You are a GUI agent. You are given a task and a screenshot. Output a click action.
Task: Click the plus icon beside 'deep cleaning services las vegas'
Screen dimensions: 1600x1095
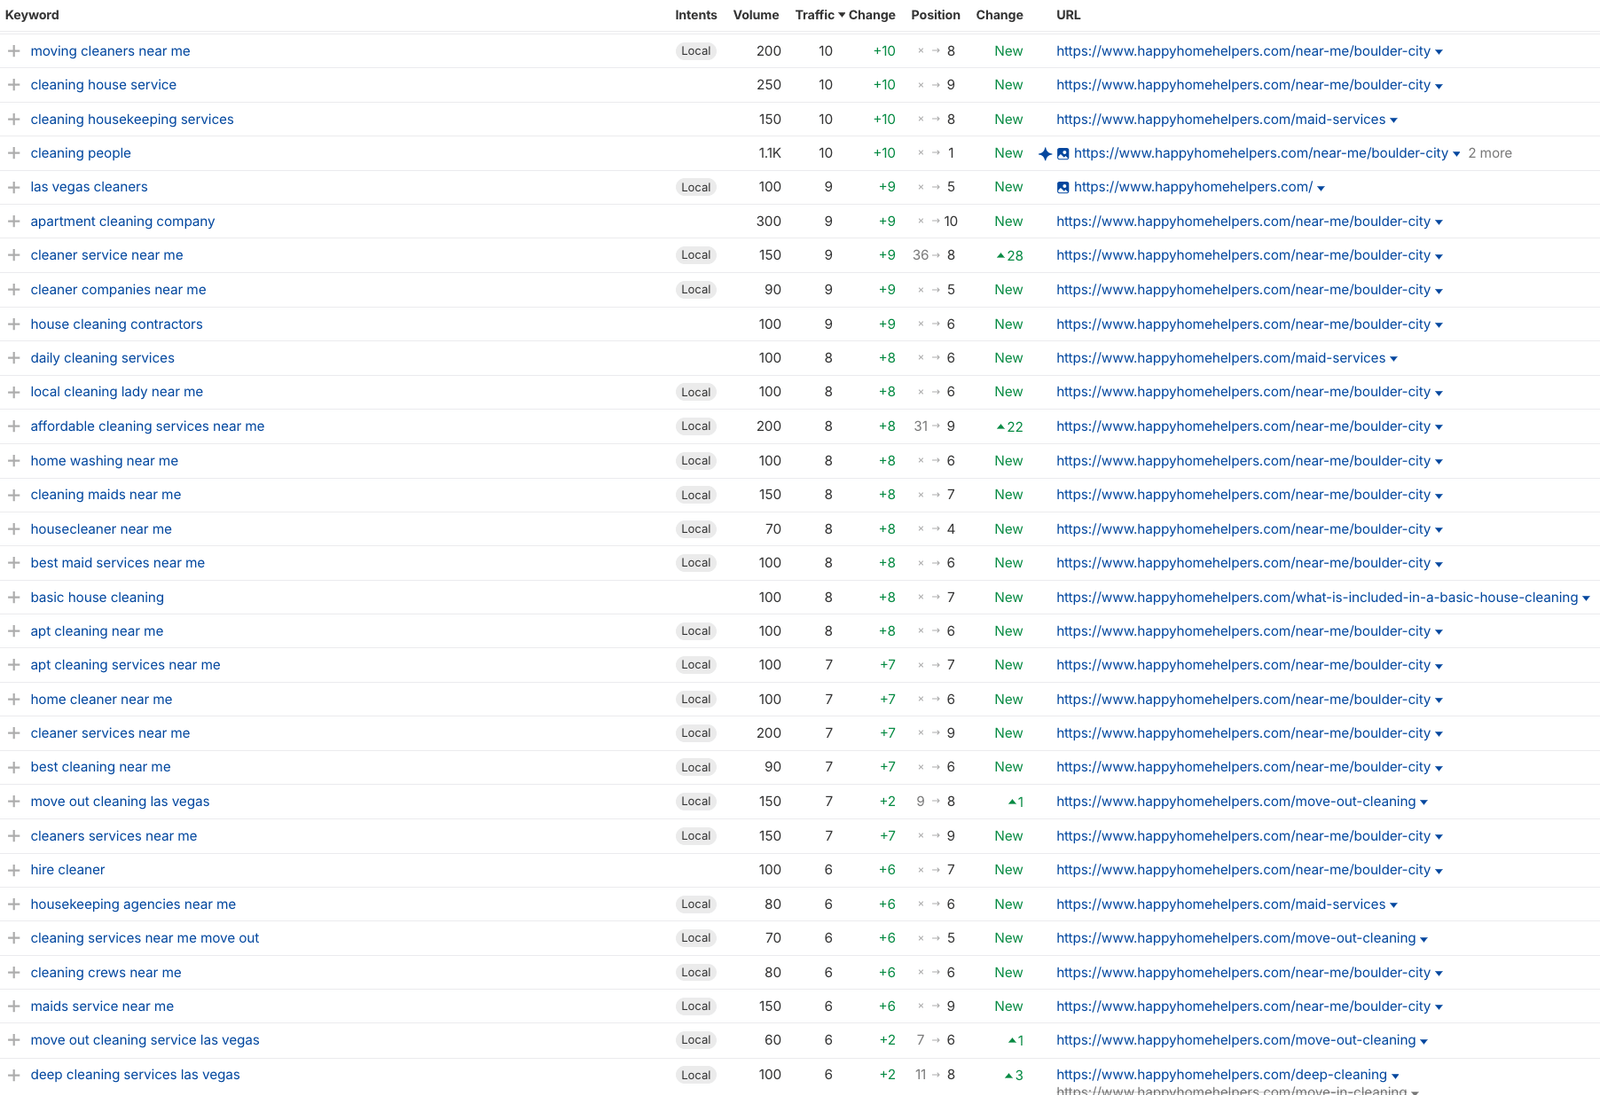coord(14,1075)
